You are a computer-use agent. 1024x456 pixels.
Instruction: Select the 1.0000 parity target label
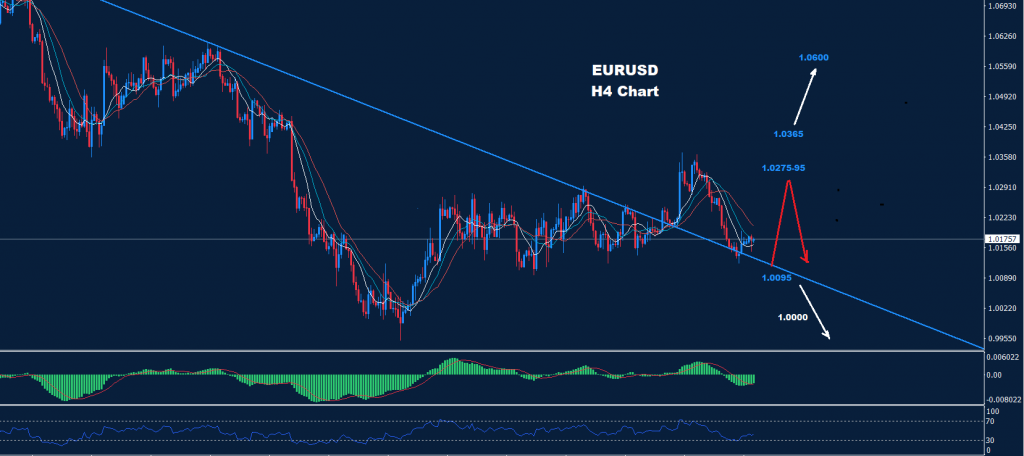[x=793, y=318]
